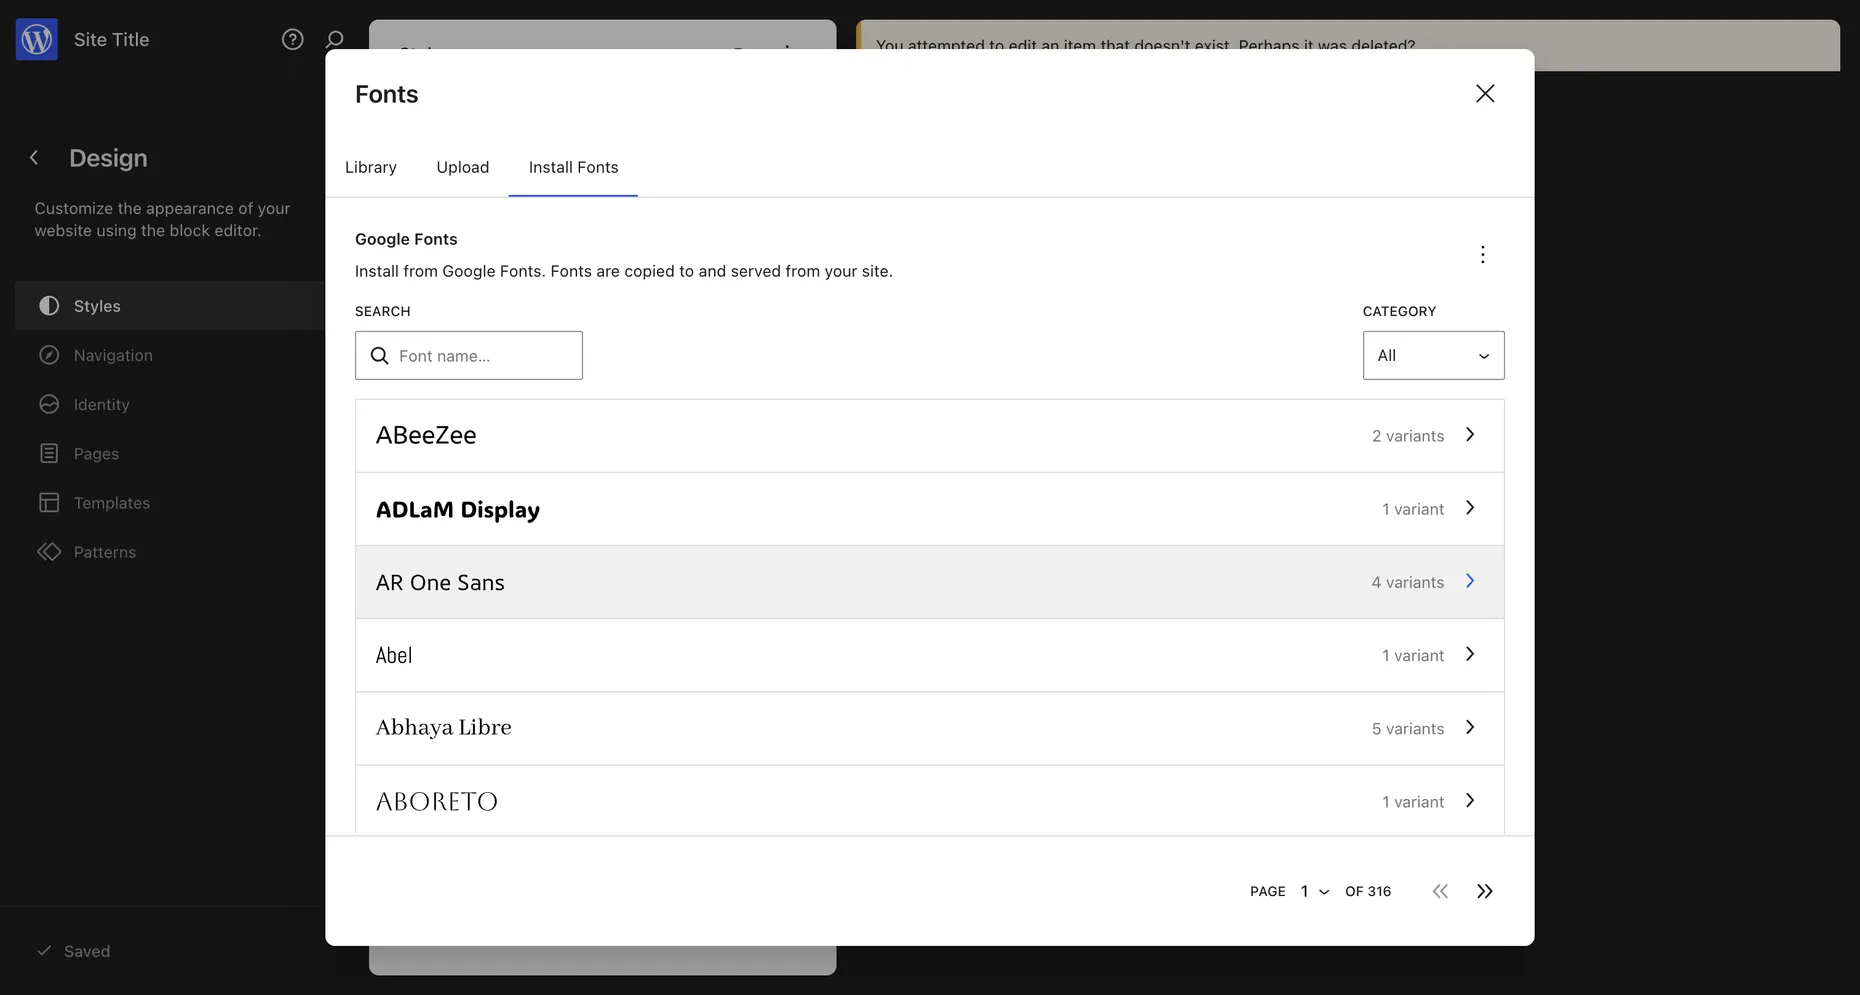This screenshot has width=1860, height=995.
Task: Click the '5 variants' label for Abhaya Libre
Action: (1408, 729)
